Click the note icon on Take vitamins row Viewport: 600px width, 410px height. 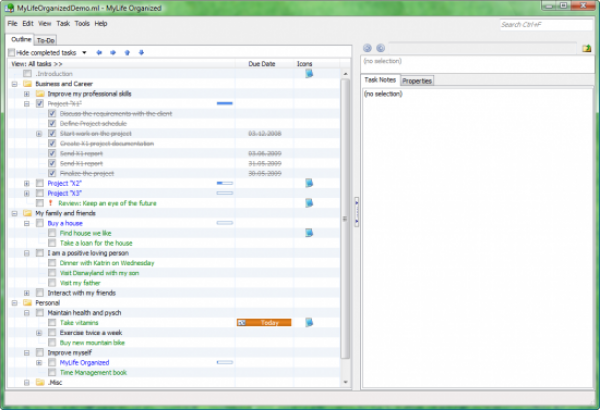tap(309, 322)
